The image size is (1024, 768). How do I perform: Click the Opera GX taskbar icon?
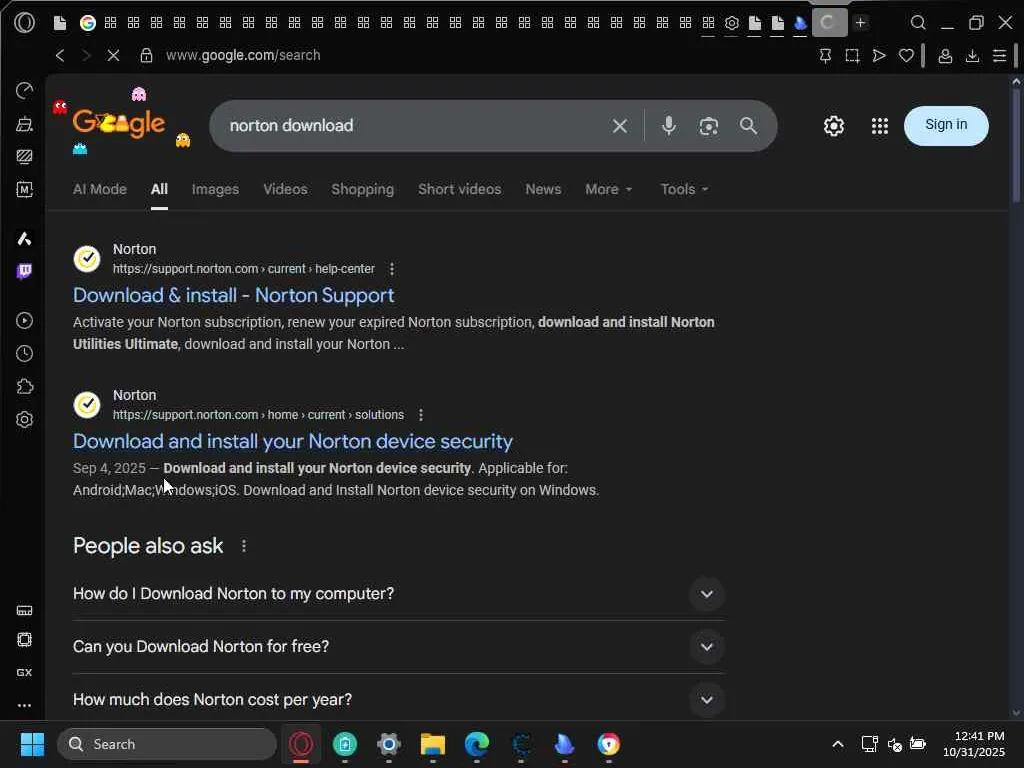[x=301, y=744]
